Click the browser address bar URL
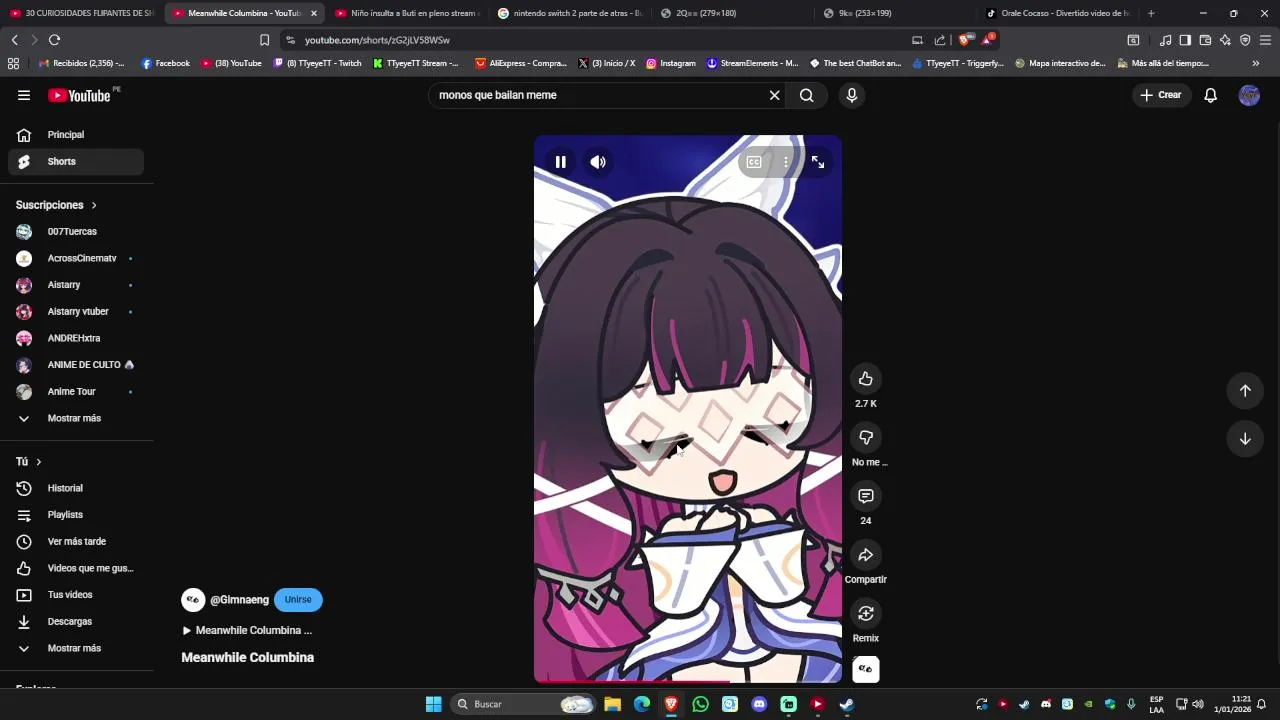The height and width of the screenshot is (720, 1280). pos(377,40)
